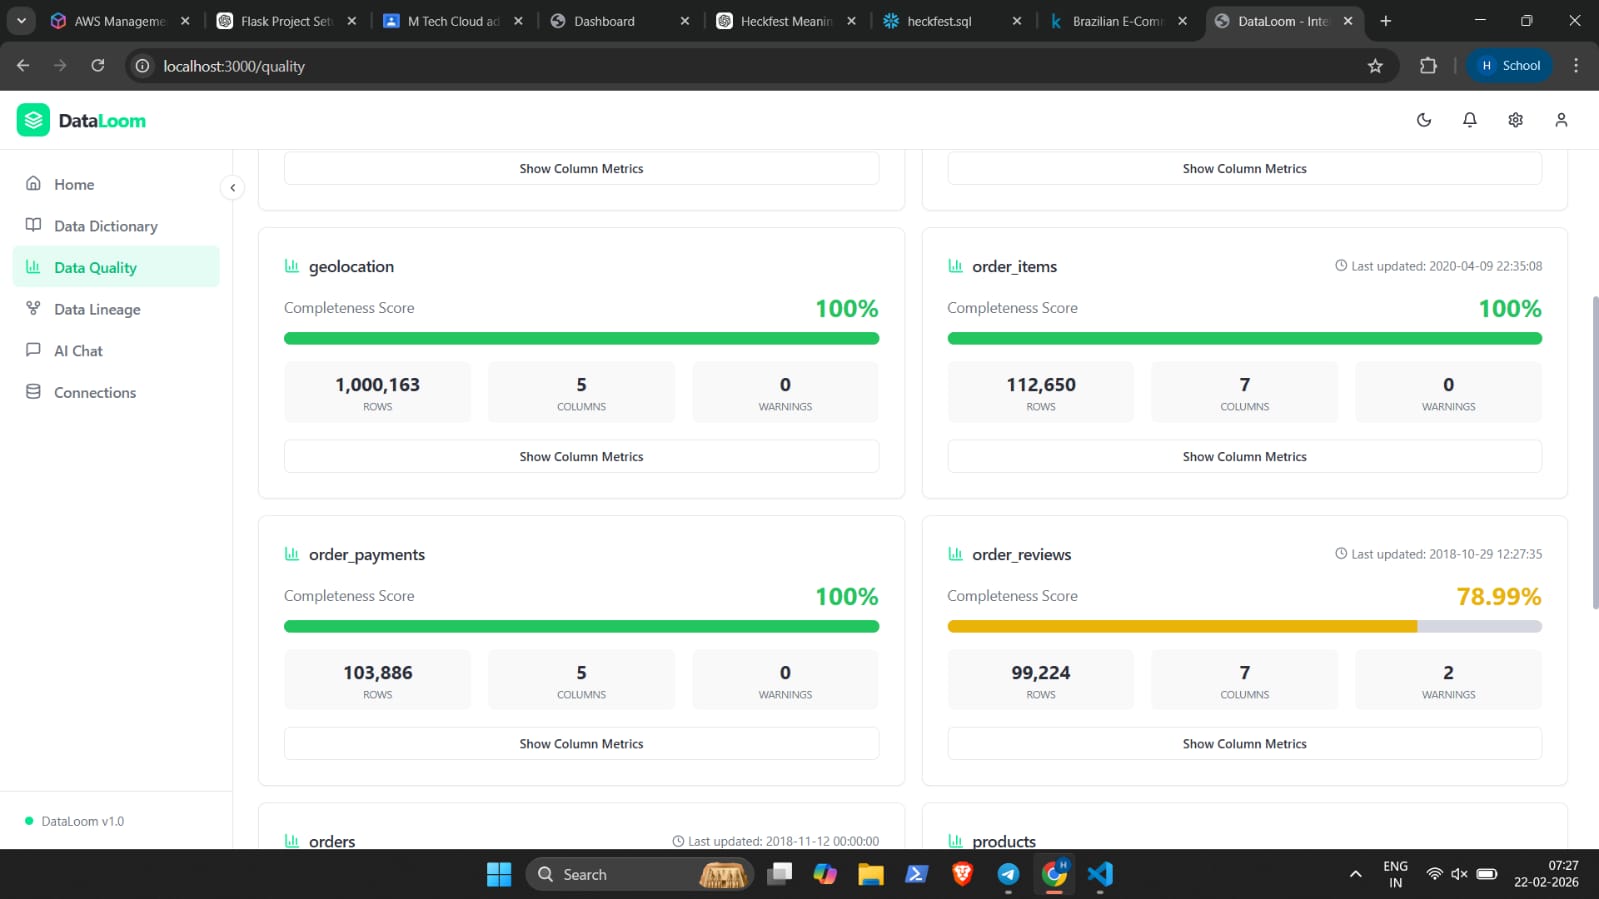The height and width of the screenshot is (899, 1599).
Task: Reload the page
Action: tap(98, 66)
